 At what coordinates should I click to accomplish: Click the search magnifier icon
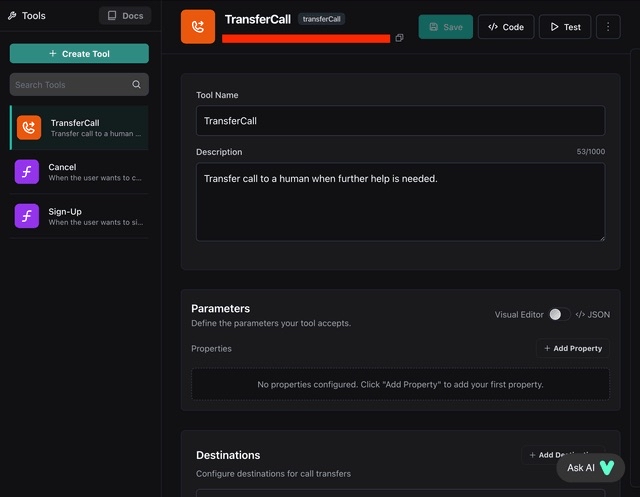[136, 84]
